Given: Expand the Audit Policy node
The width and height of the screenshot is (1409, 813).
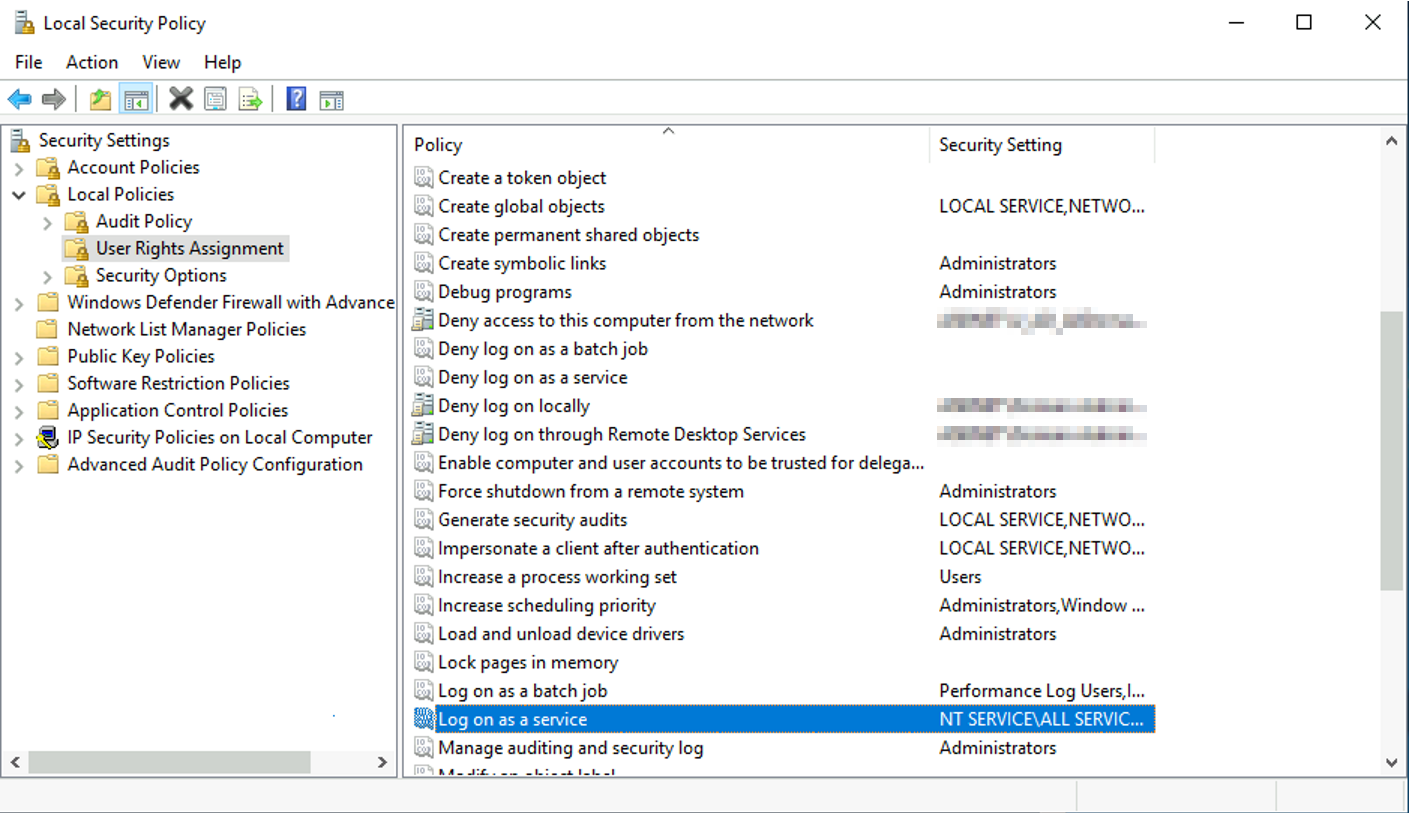Looking at the screenshot, I should pyautogui.click(x=48, y=222).
